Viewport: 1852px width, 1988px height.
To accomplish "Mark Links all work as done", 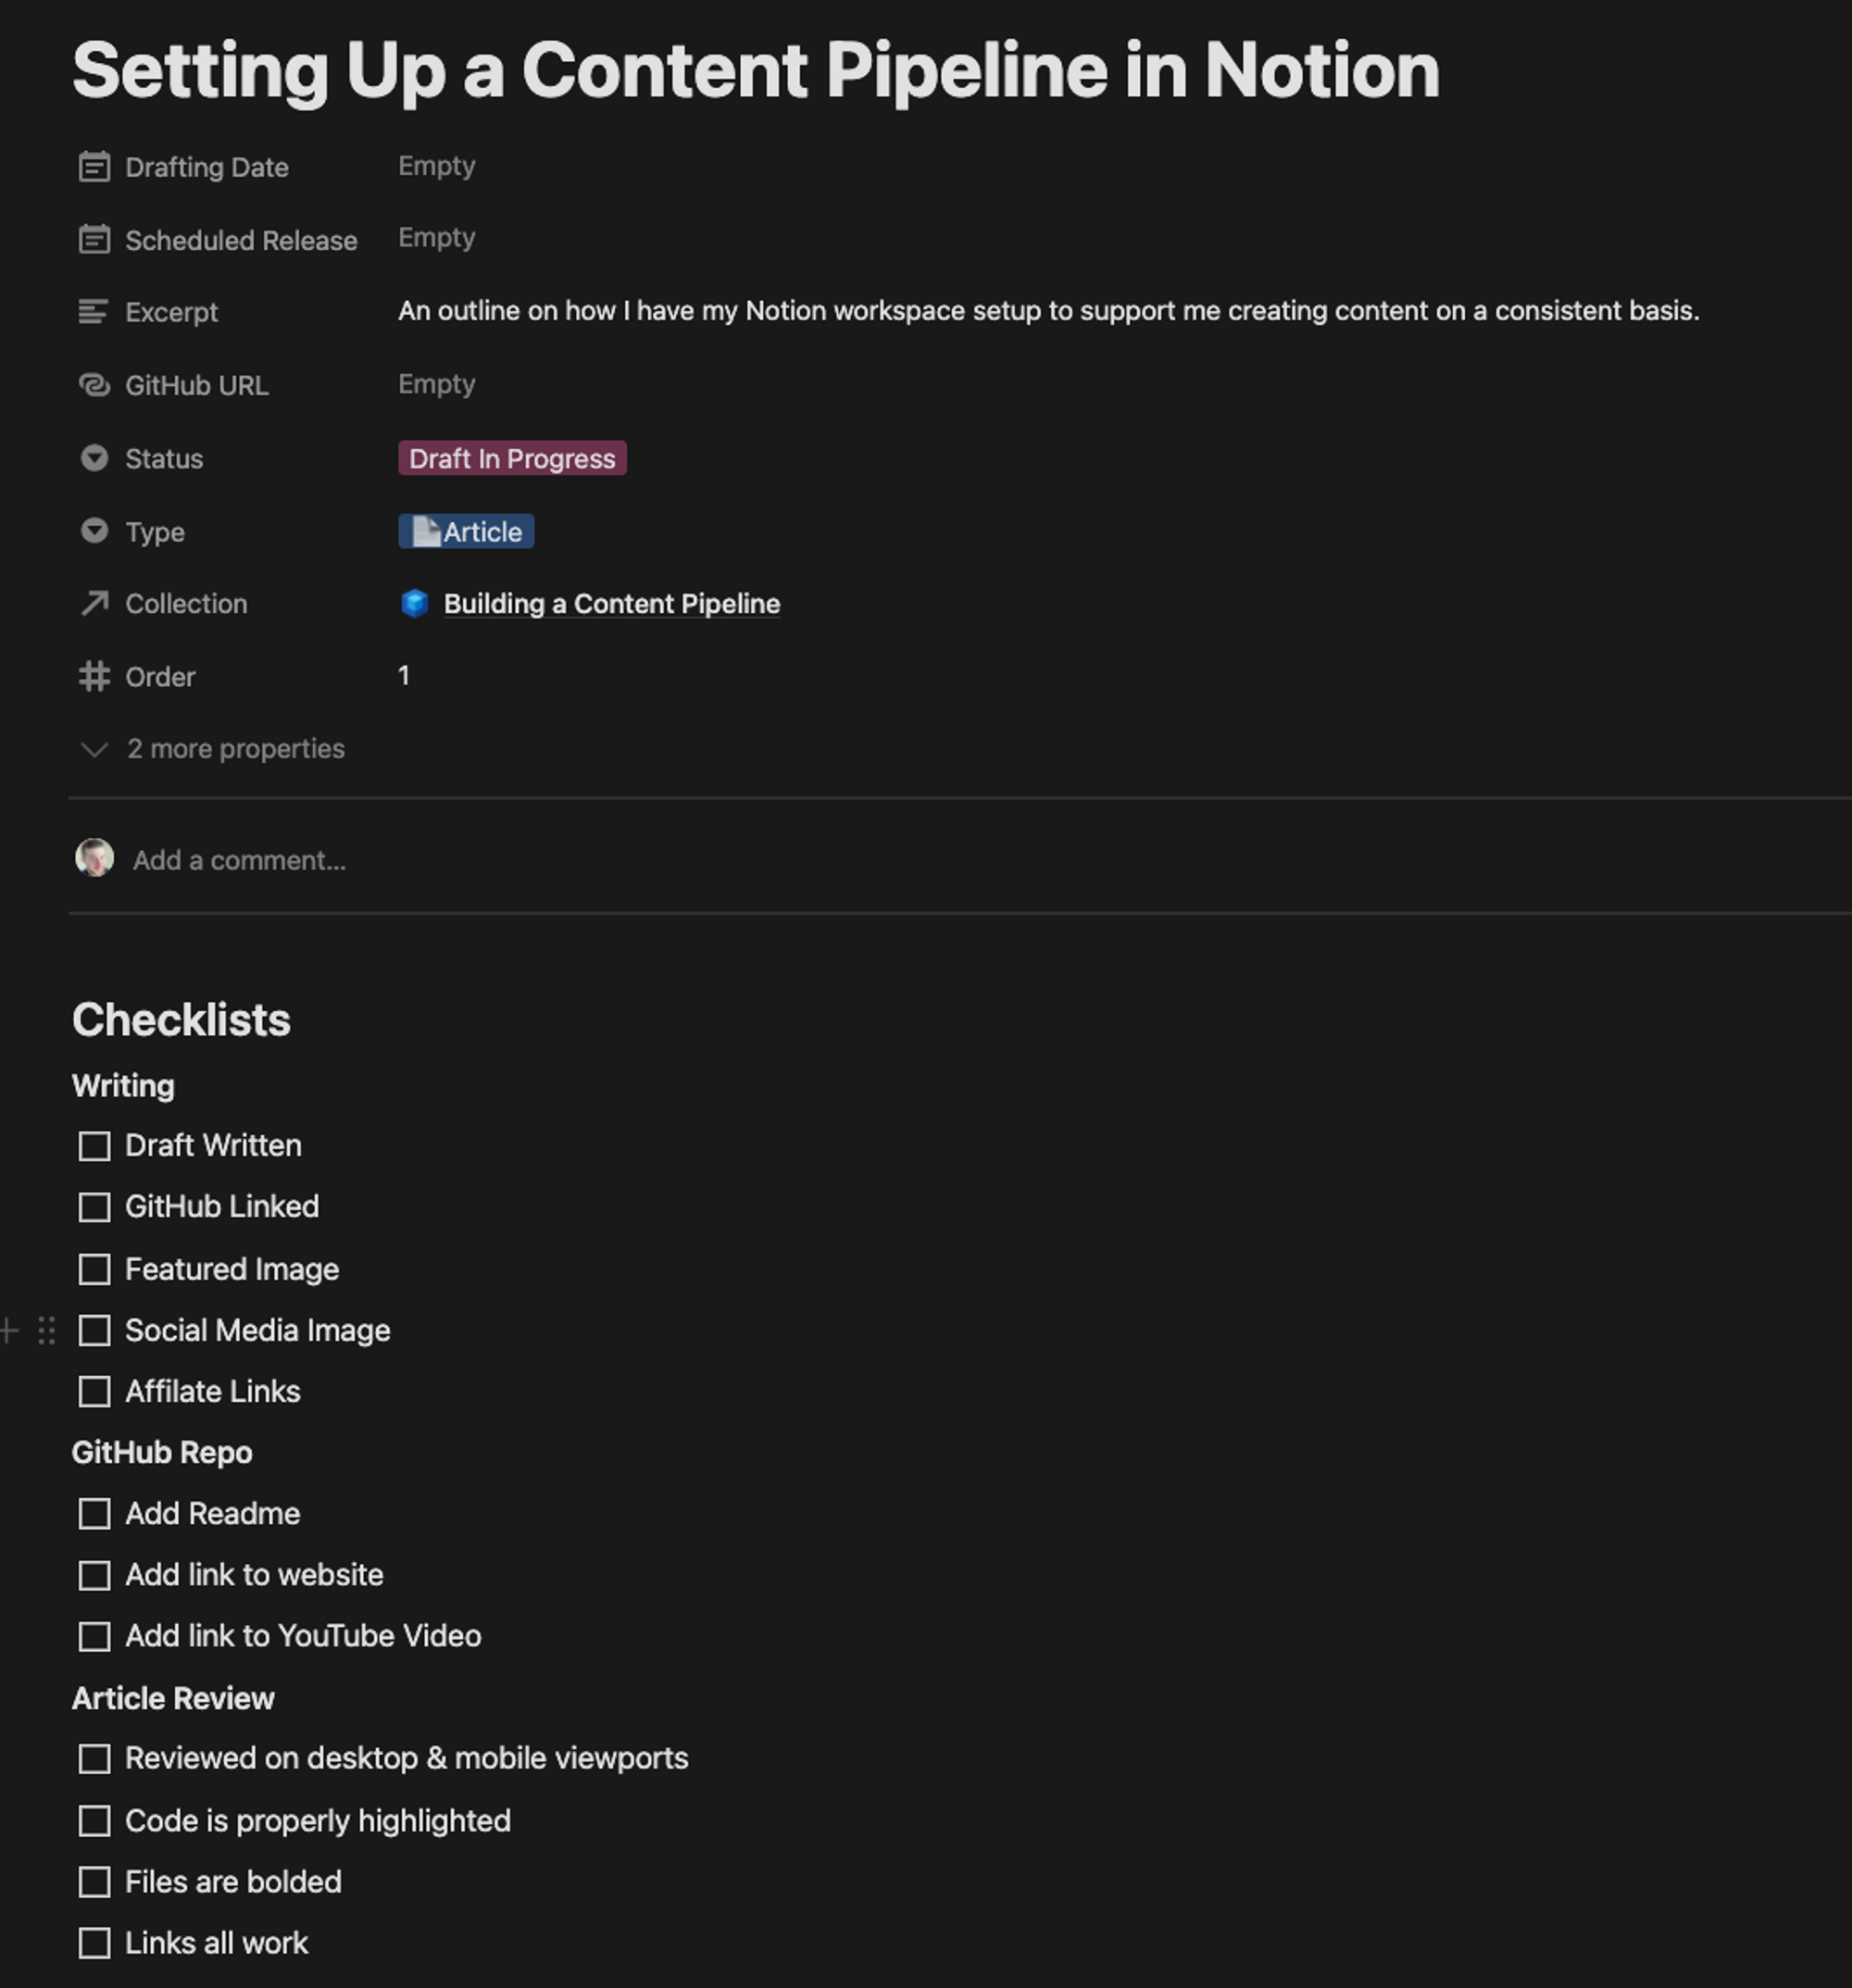I will (94, 1943).
